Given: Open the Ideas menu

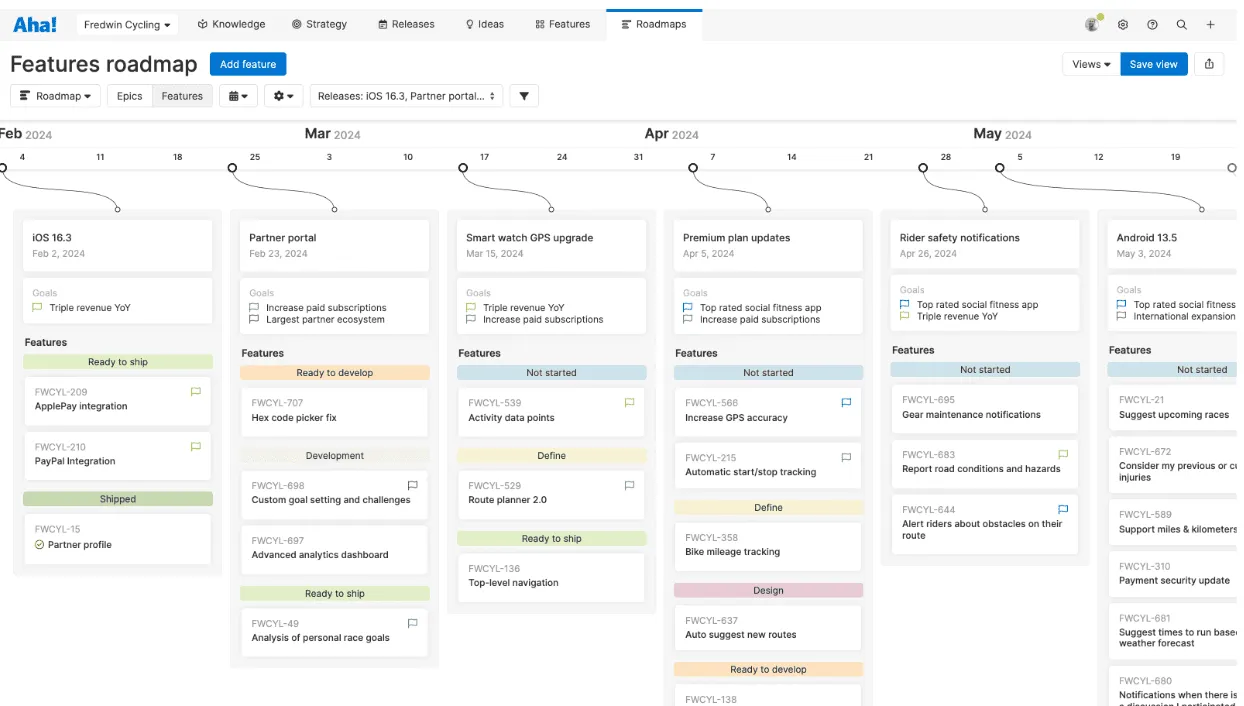Looking at the screenshot, I should click(x=485, y=24).
